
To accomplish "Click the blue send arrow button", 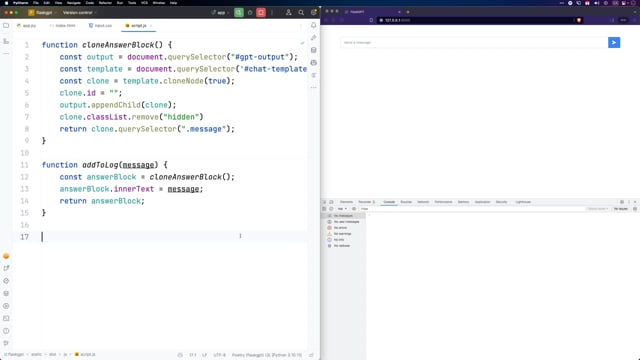I will (x=614, y=42).
